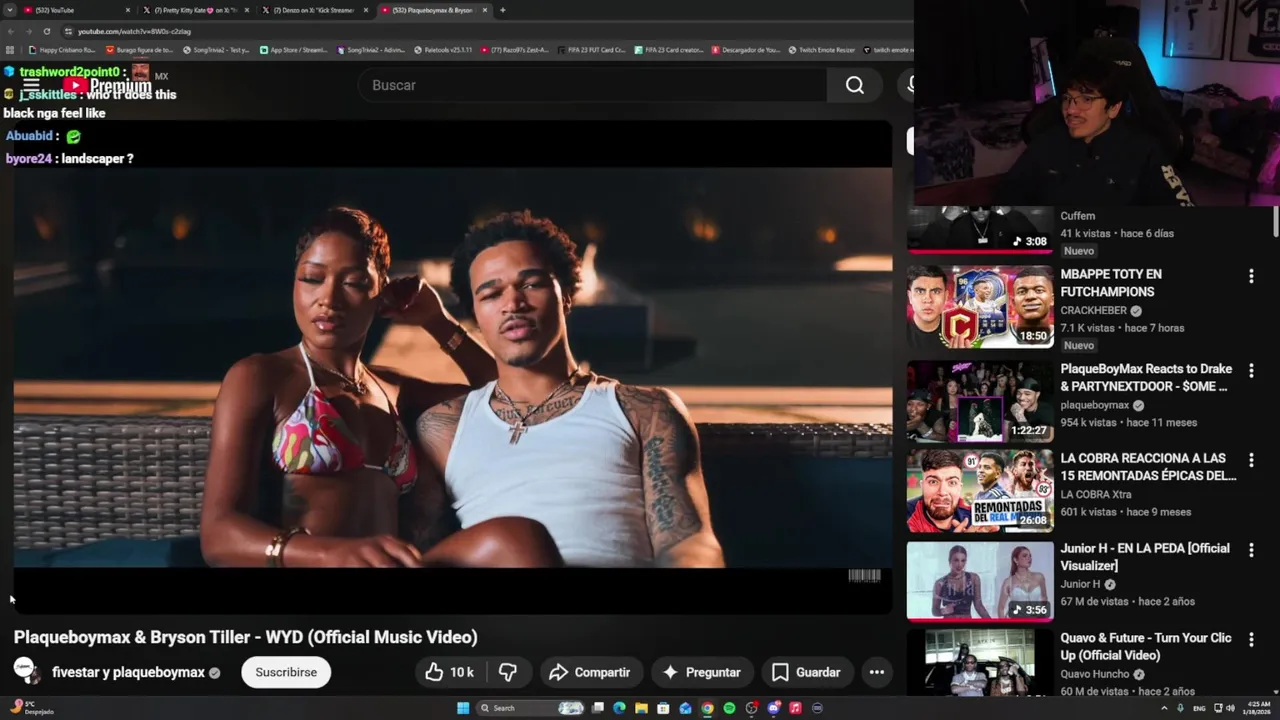Switch to the Pretty Kitty Kate X tab

(x=196, y=10)
